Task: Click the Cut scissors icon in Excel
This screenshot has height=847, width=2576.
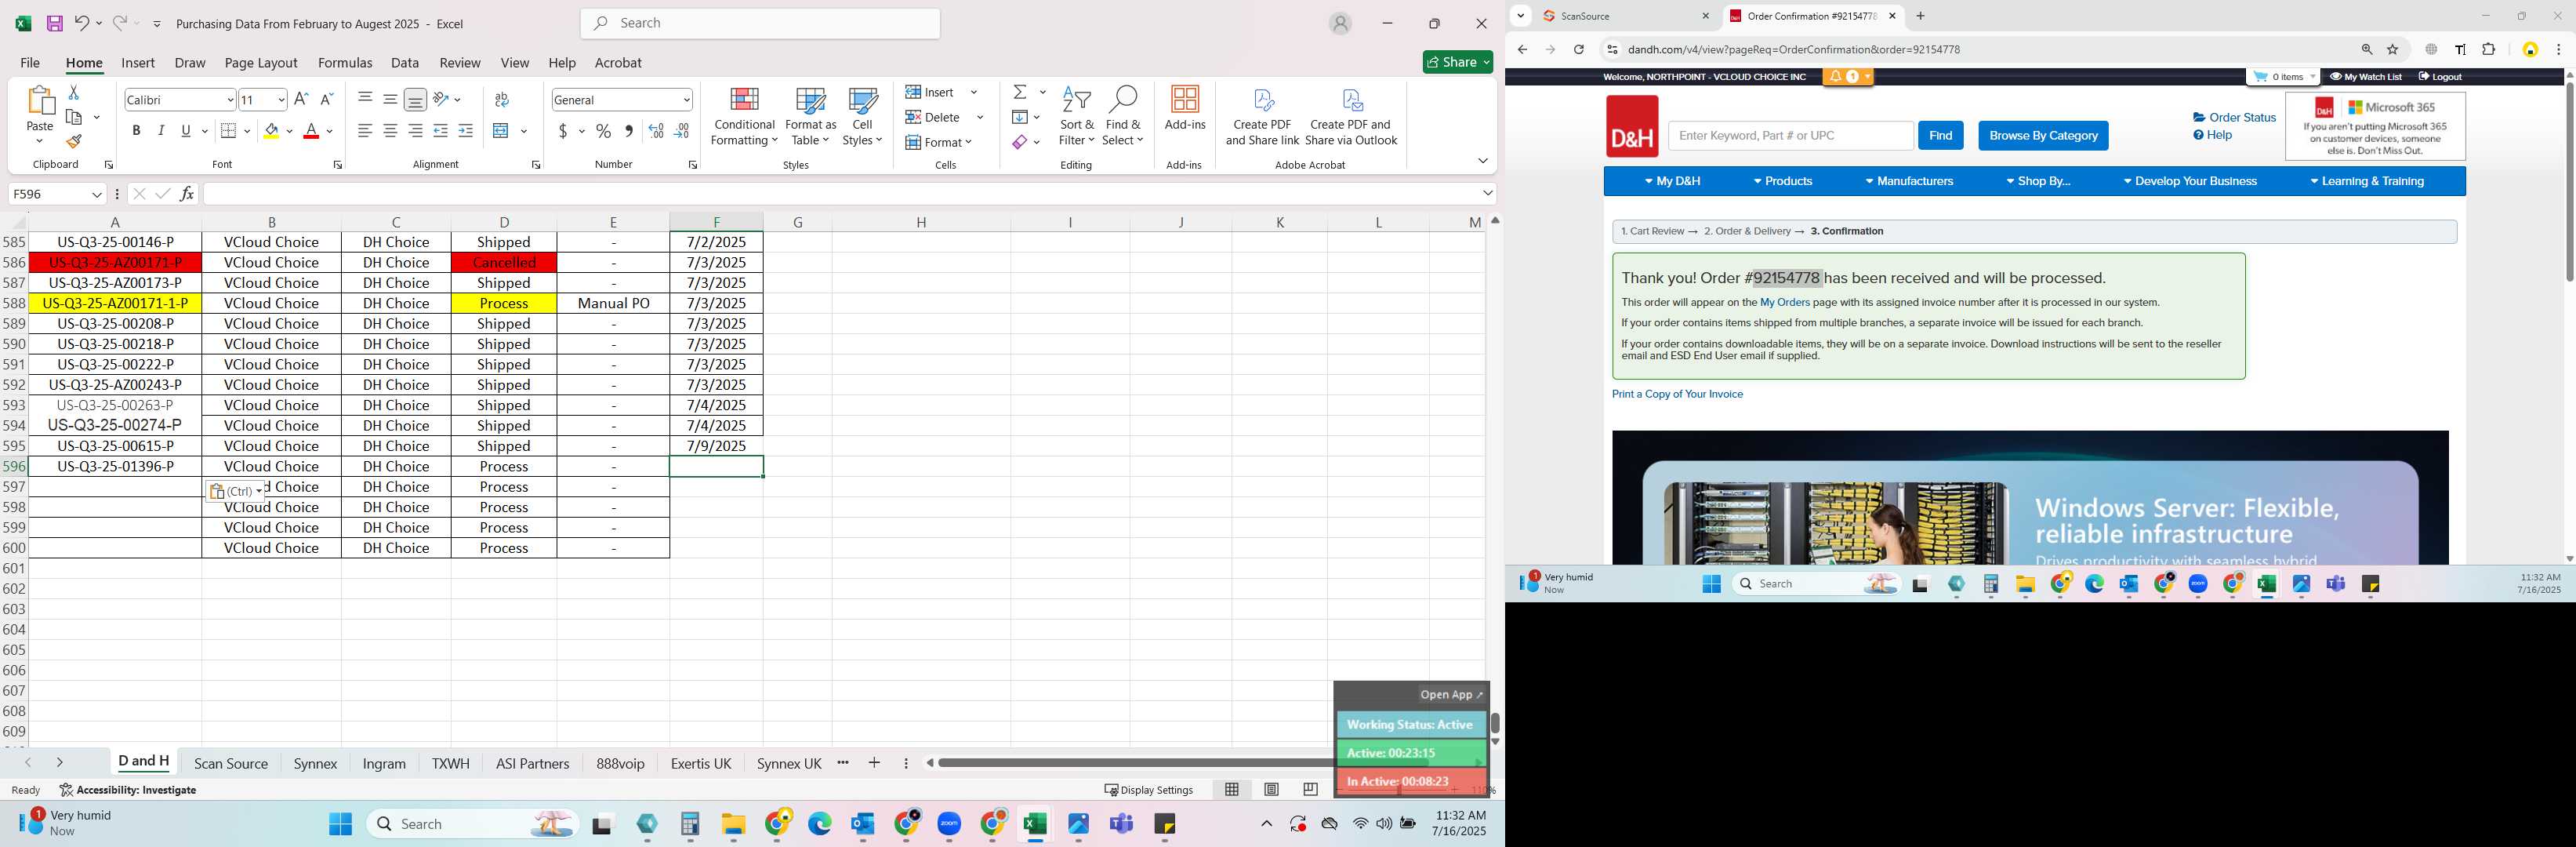Action: tap(73, 92)
